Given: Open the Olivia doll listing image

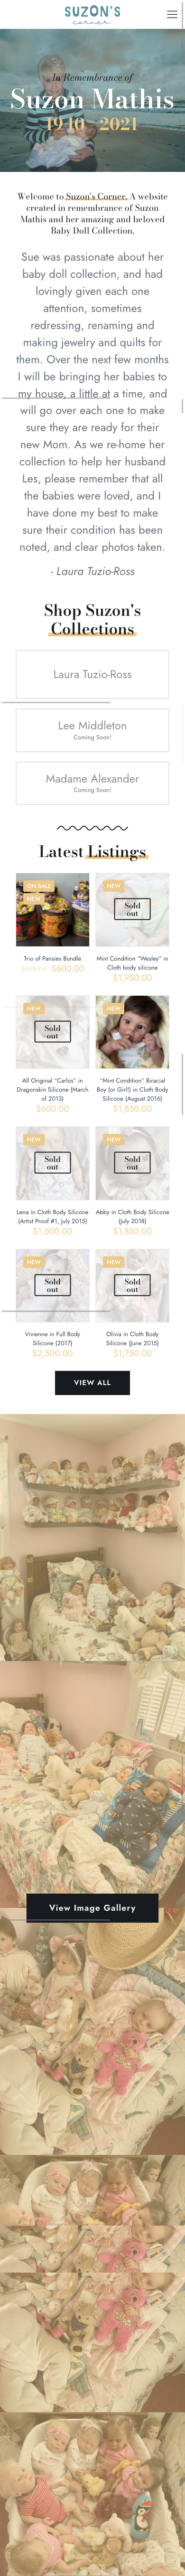Looking at the screenshot, I should point(132,1285).
